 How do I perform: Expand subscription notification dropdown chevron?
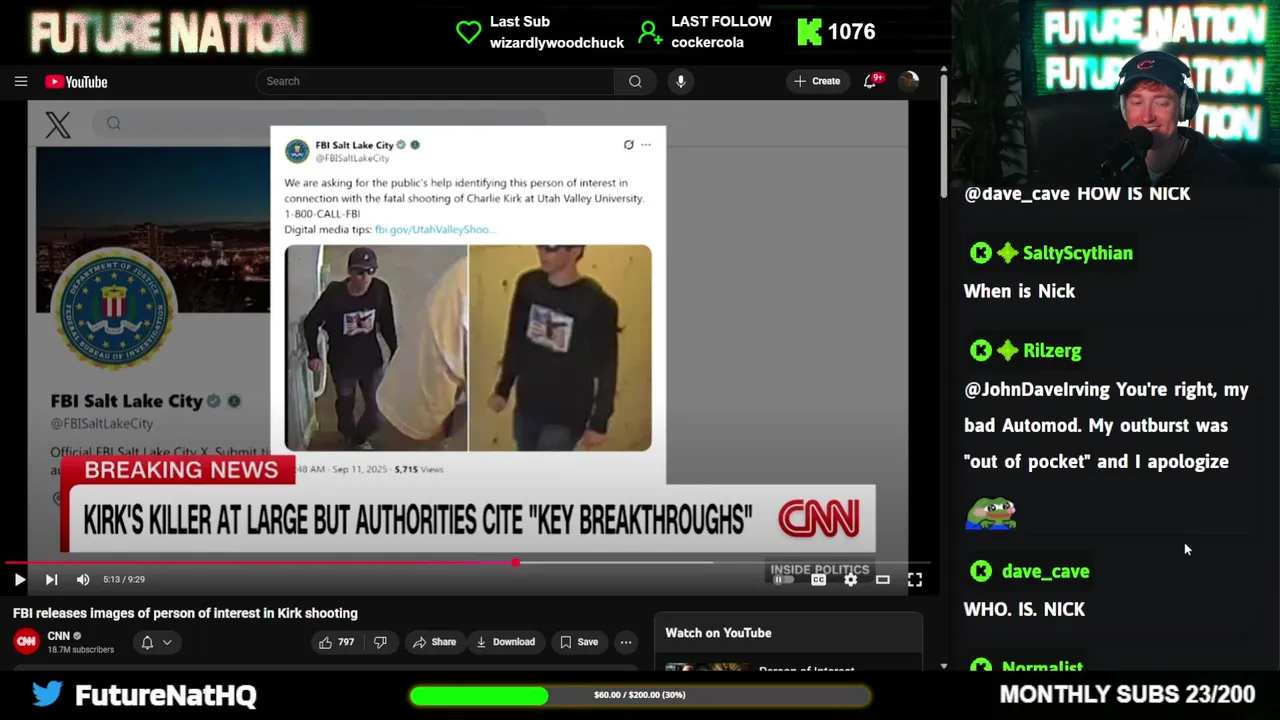click(167, 642)
